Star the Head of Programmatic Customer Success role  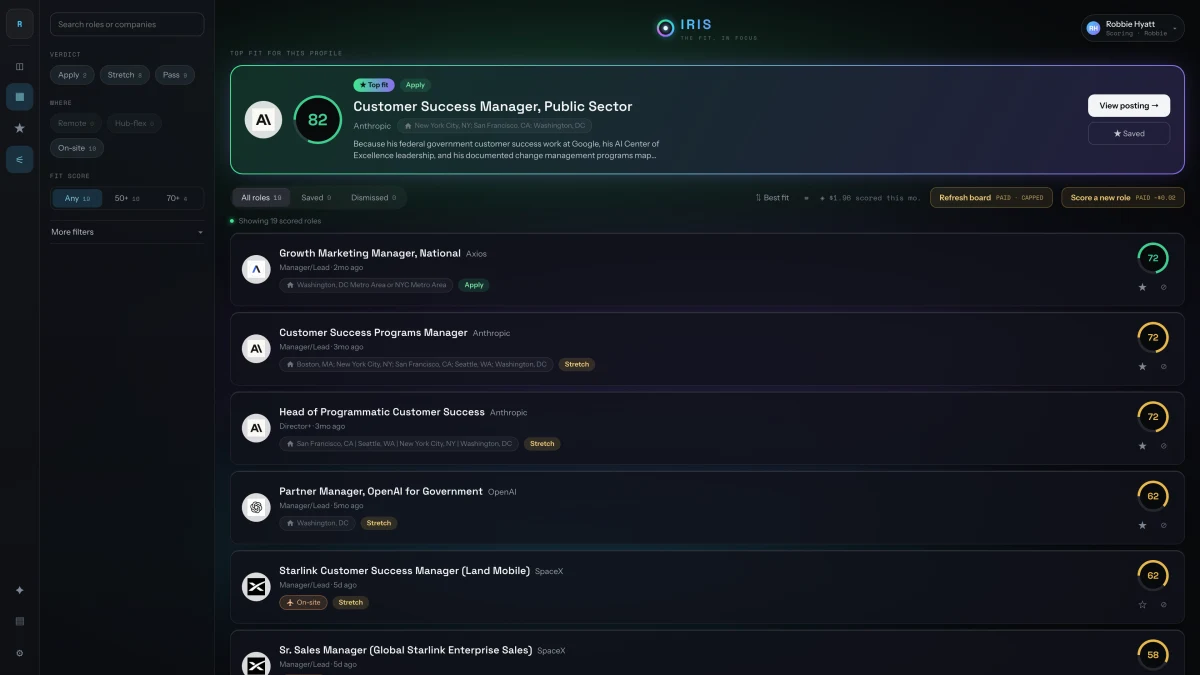coord(1143,446)
